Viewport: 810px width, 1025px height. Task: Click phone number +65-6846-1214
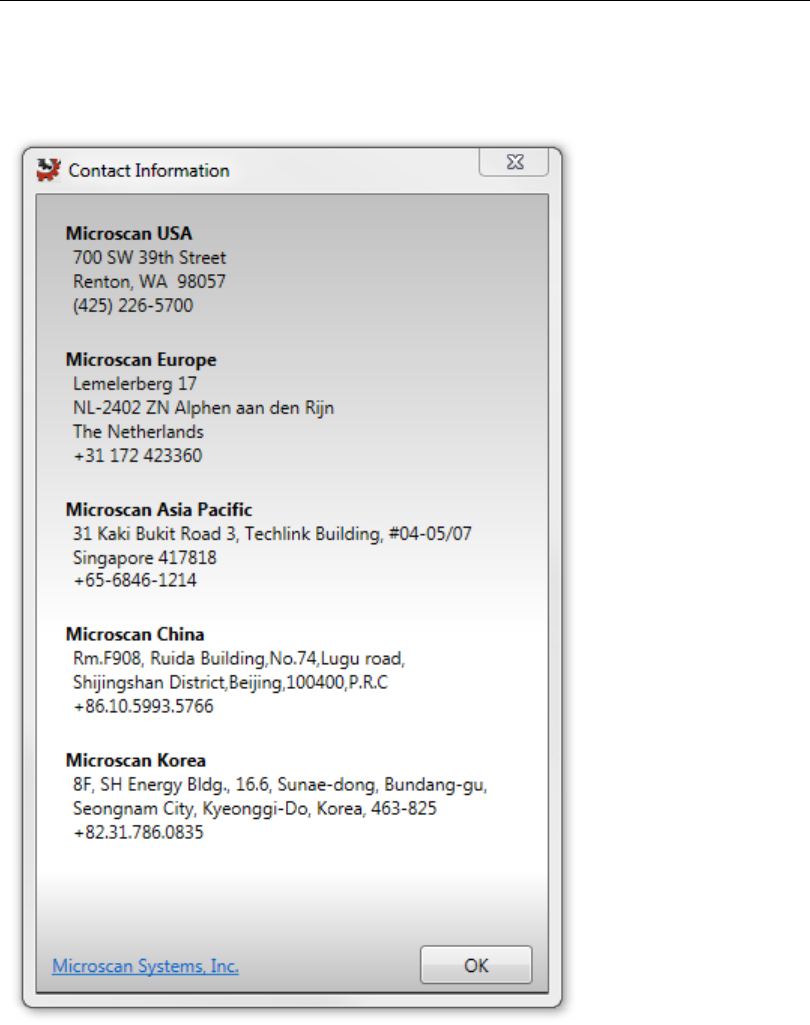coord(135,580)
